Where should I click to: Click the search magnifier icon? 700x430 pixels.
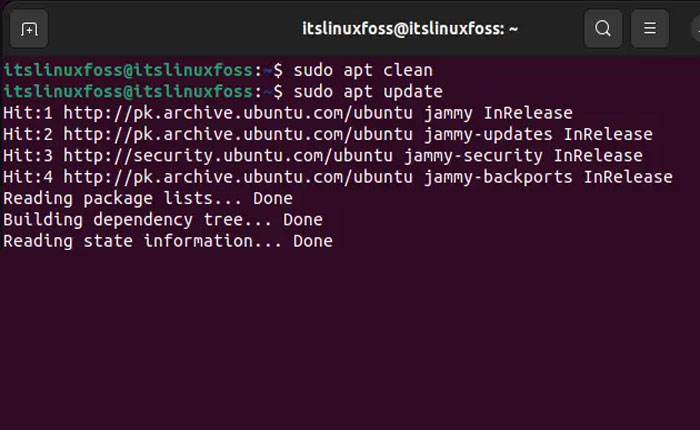point(603,28)
